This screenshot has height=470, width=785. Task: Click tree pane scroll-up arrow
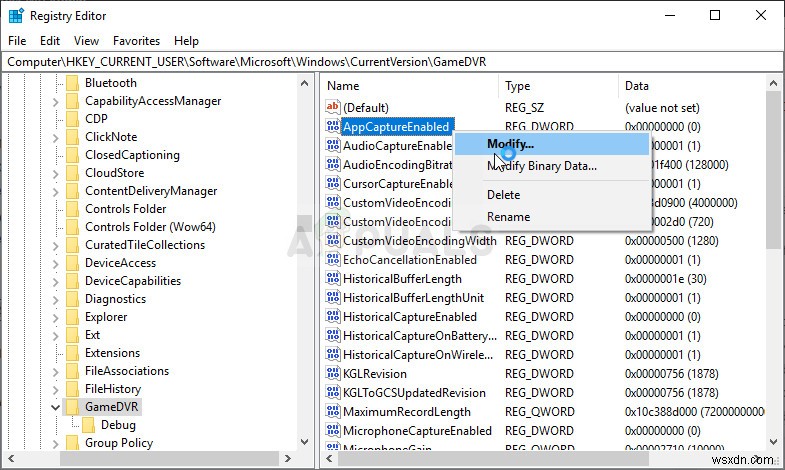(x=304, y=83)
